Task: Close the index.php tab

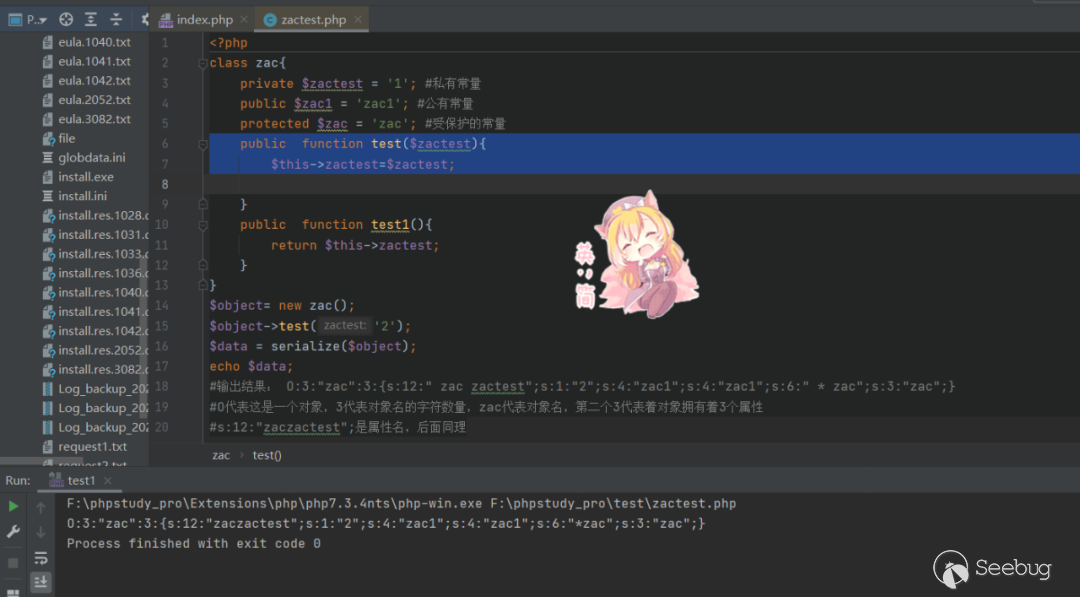Action: pyautogui.click(x=244, y=20)
